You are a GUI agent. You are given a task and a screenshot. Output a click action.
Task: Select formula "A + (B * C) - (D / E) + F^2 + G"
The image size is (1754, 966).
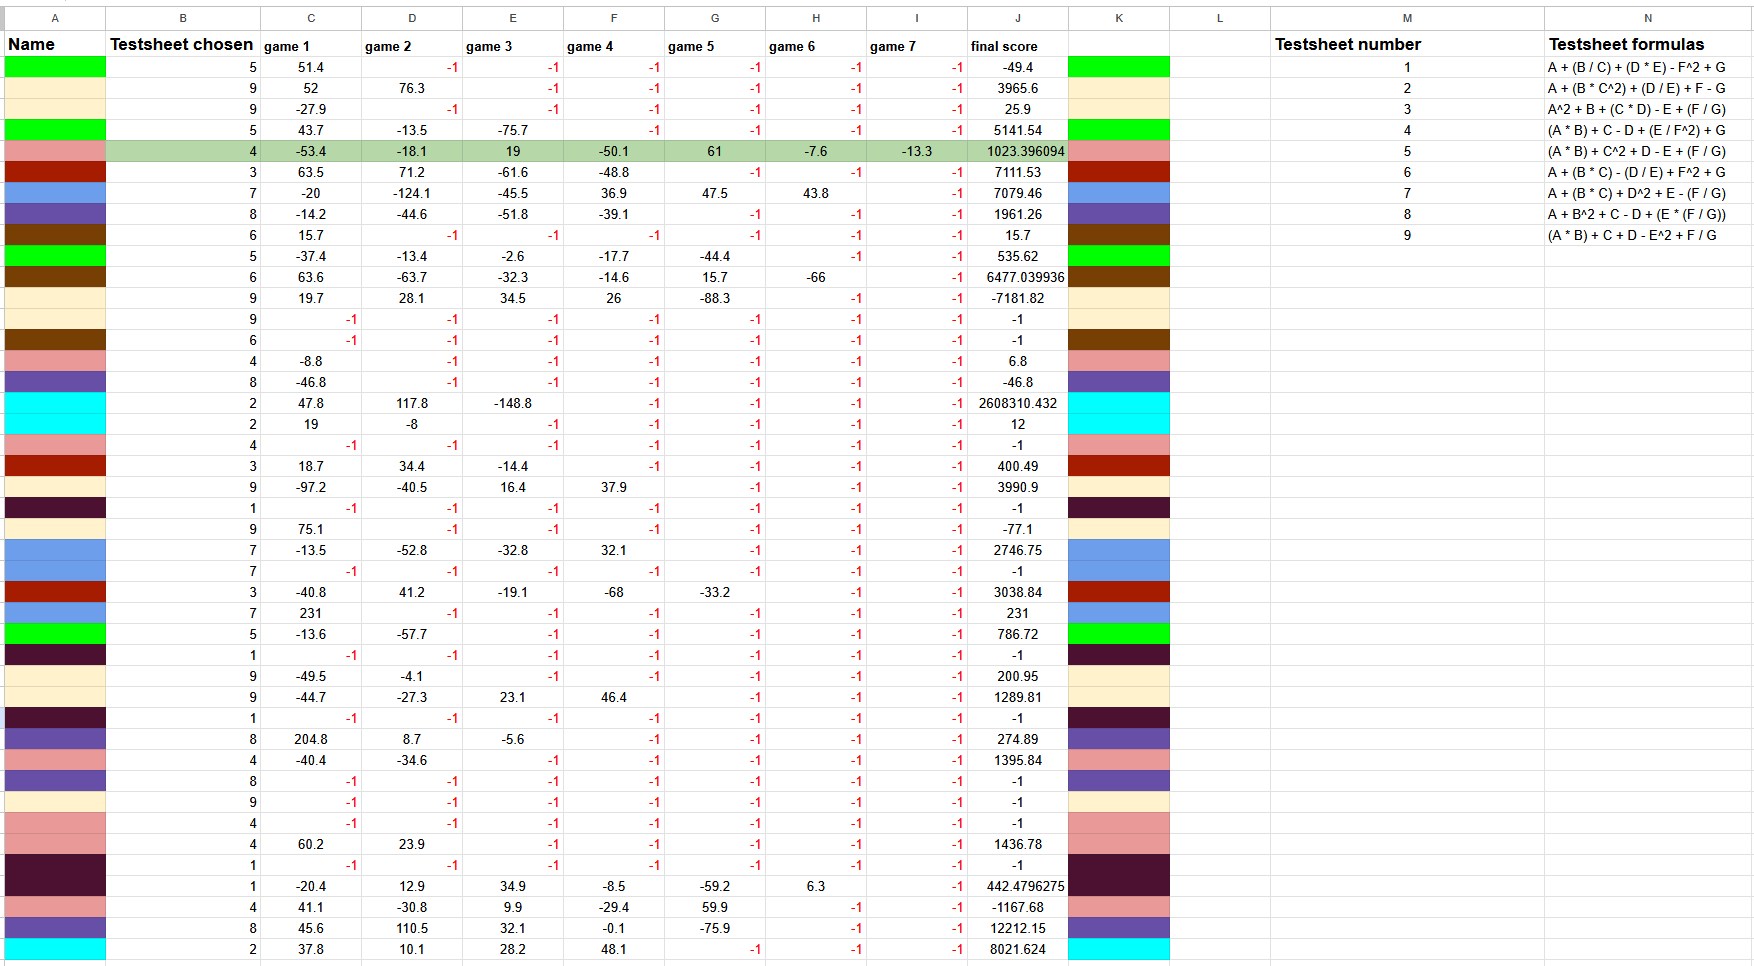point(1648,172)
